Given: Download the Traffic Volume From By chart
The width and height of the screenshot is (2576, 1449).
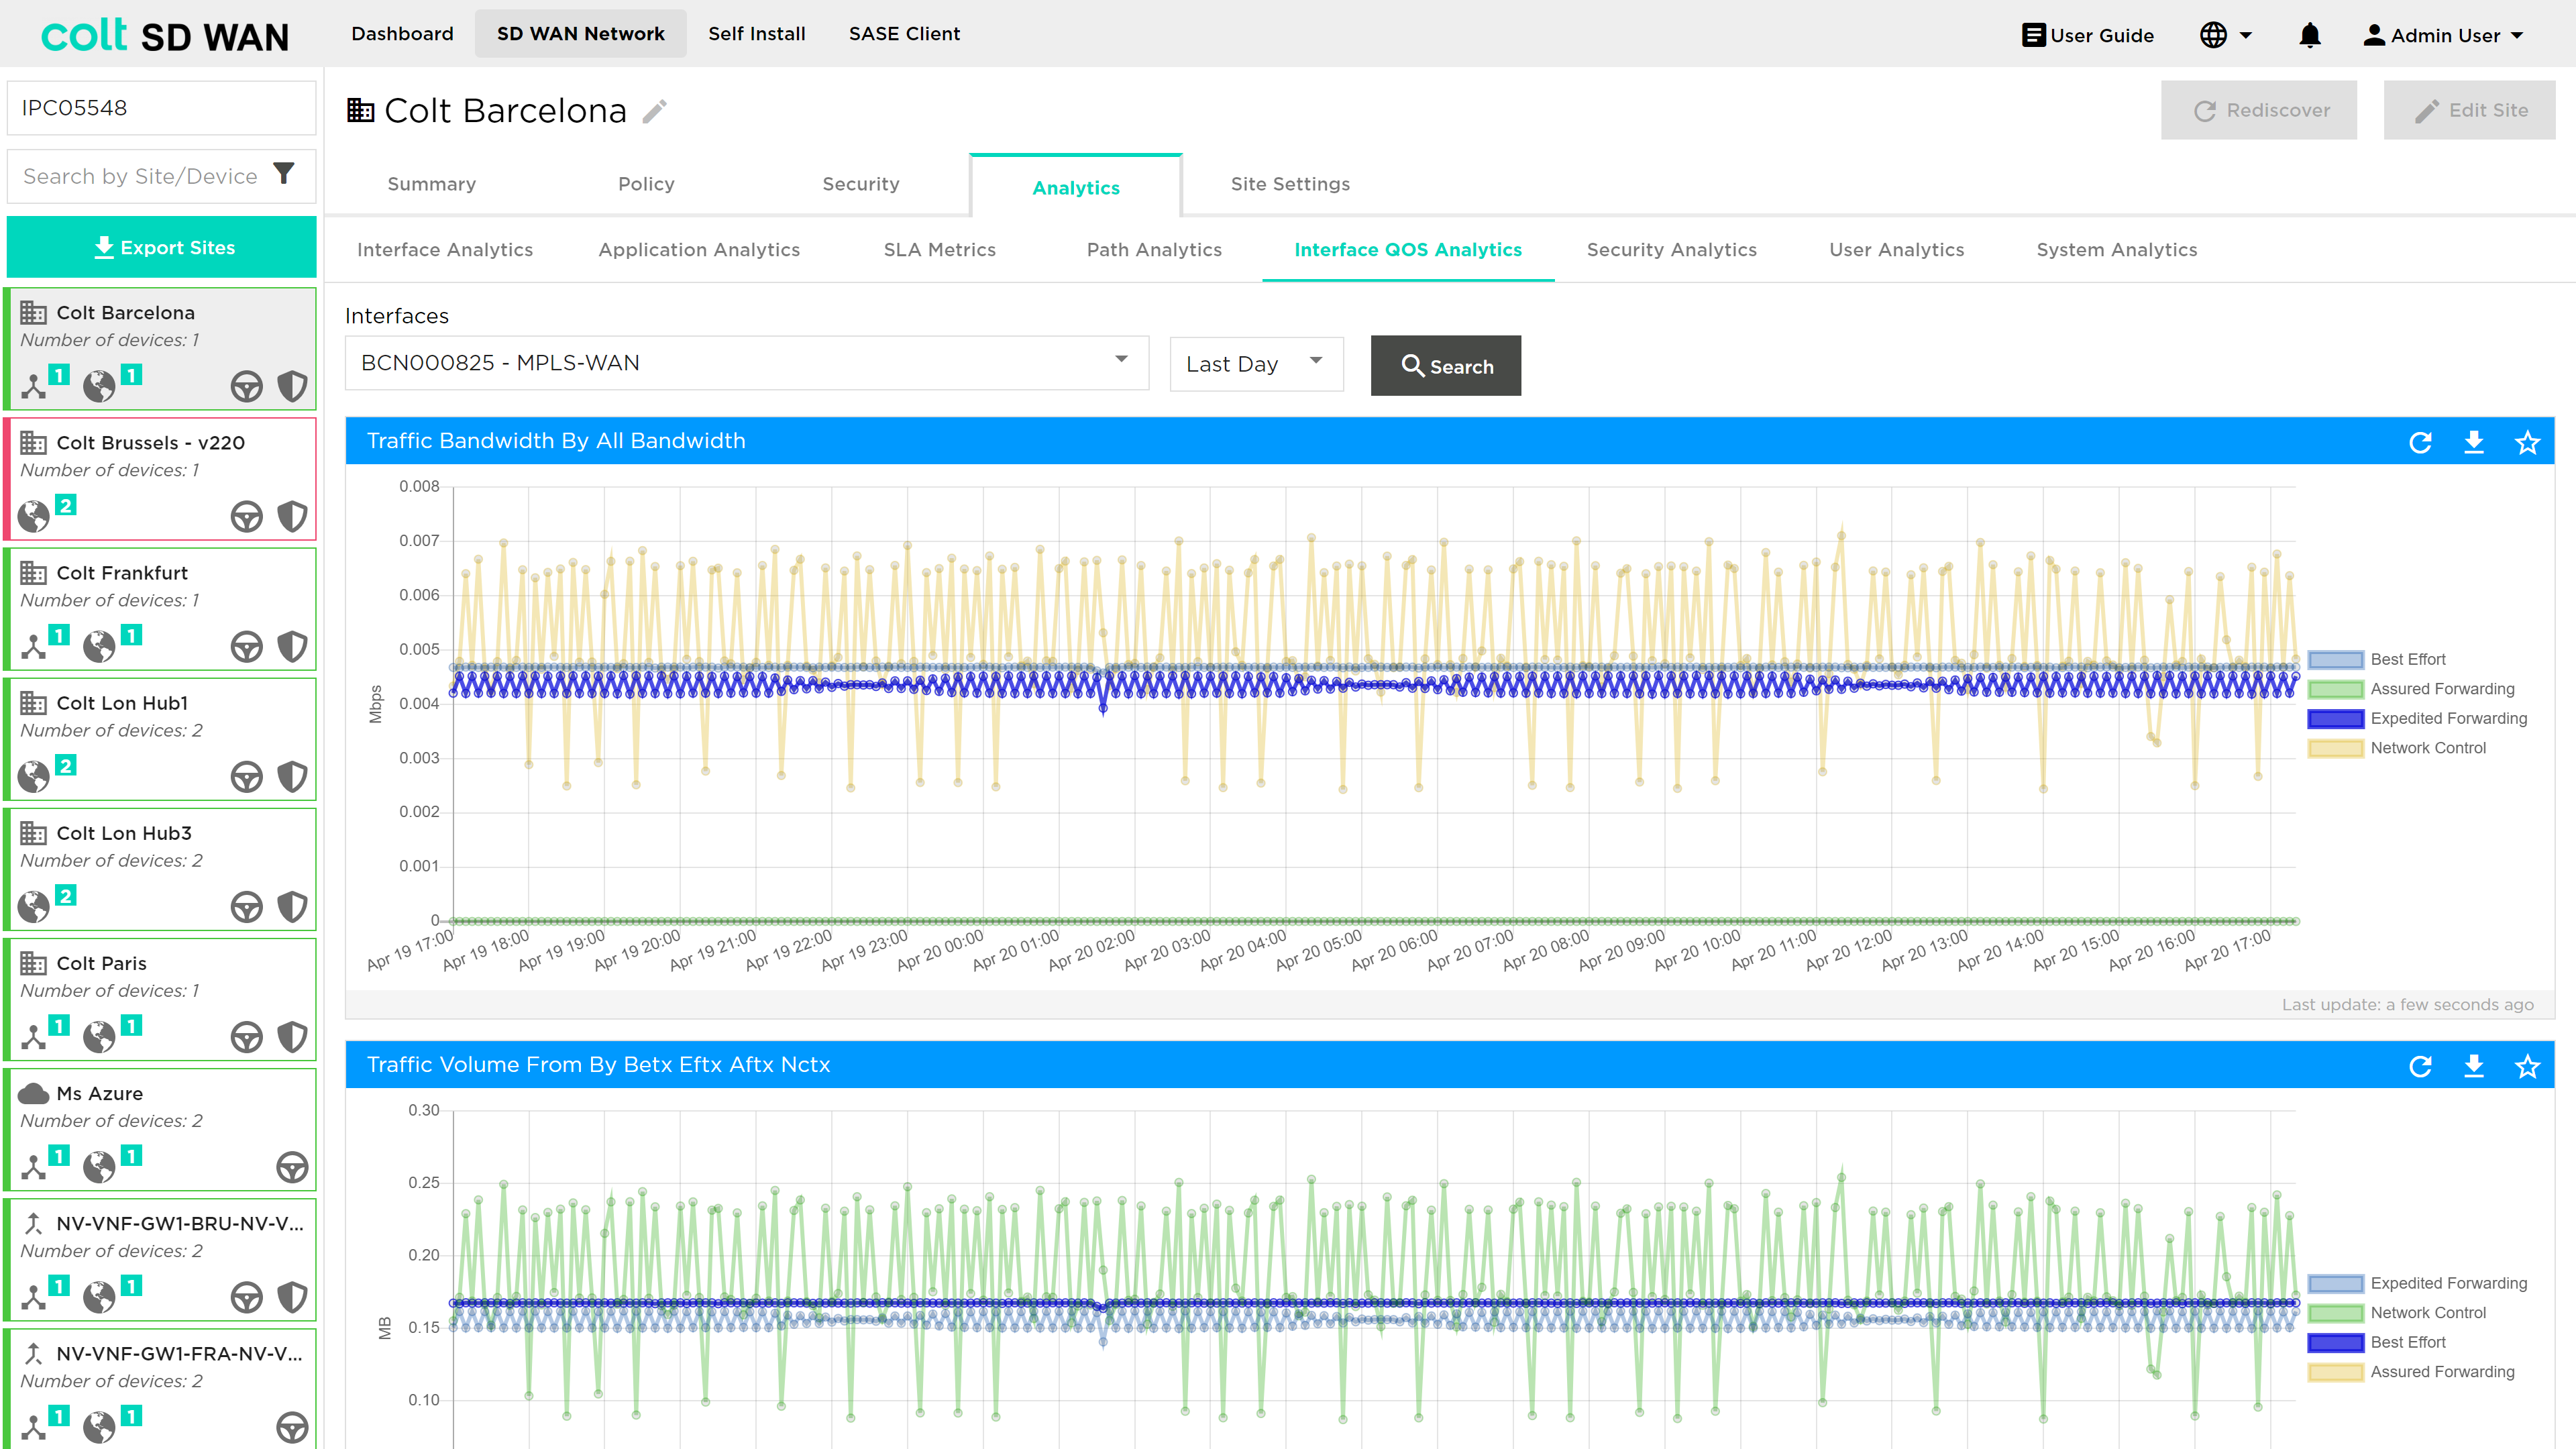Looking at the screenshot, I should pos(2474,1066).
